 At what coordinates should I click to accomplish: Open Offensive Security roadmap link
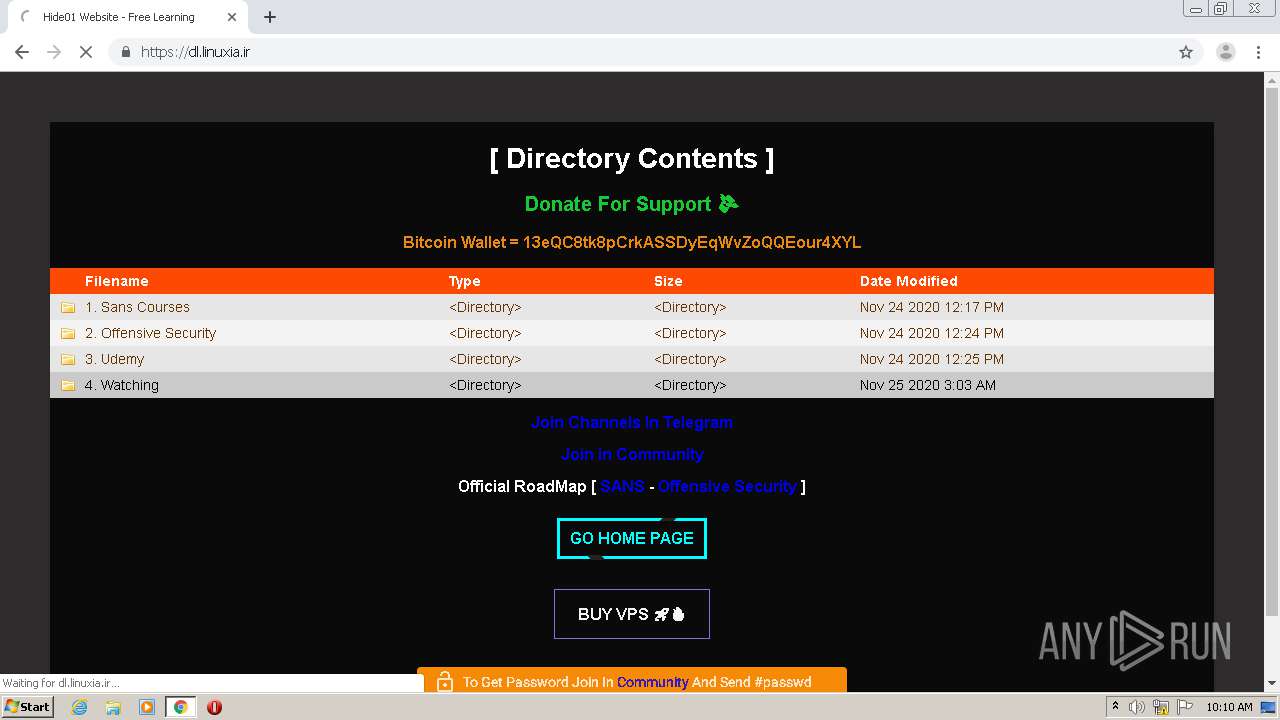pyautogui.click(x=727, y=486)
